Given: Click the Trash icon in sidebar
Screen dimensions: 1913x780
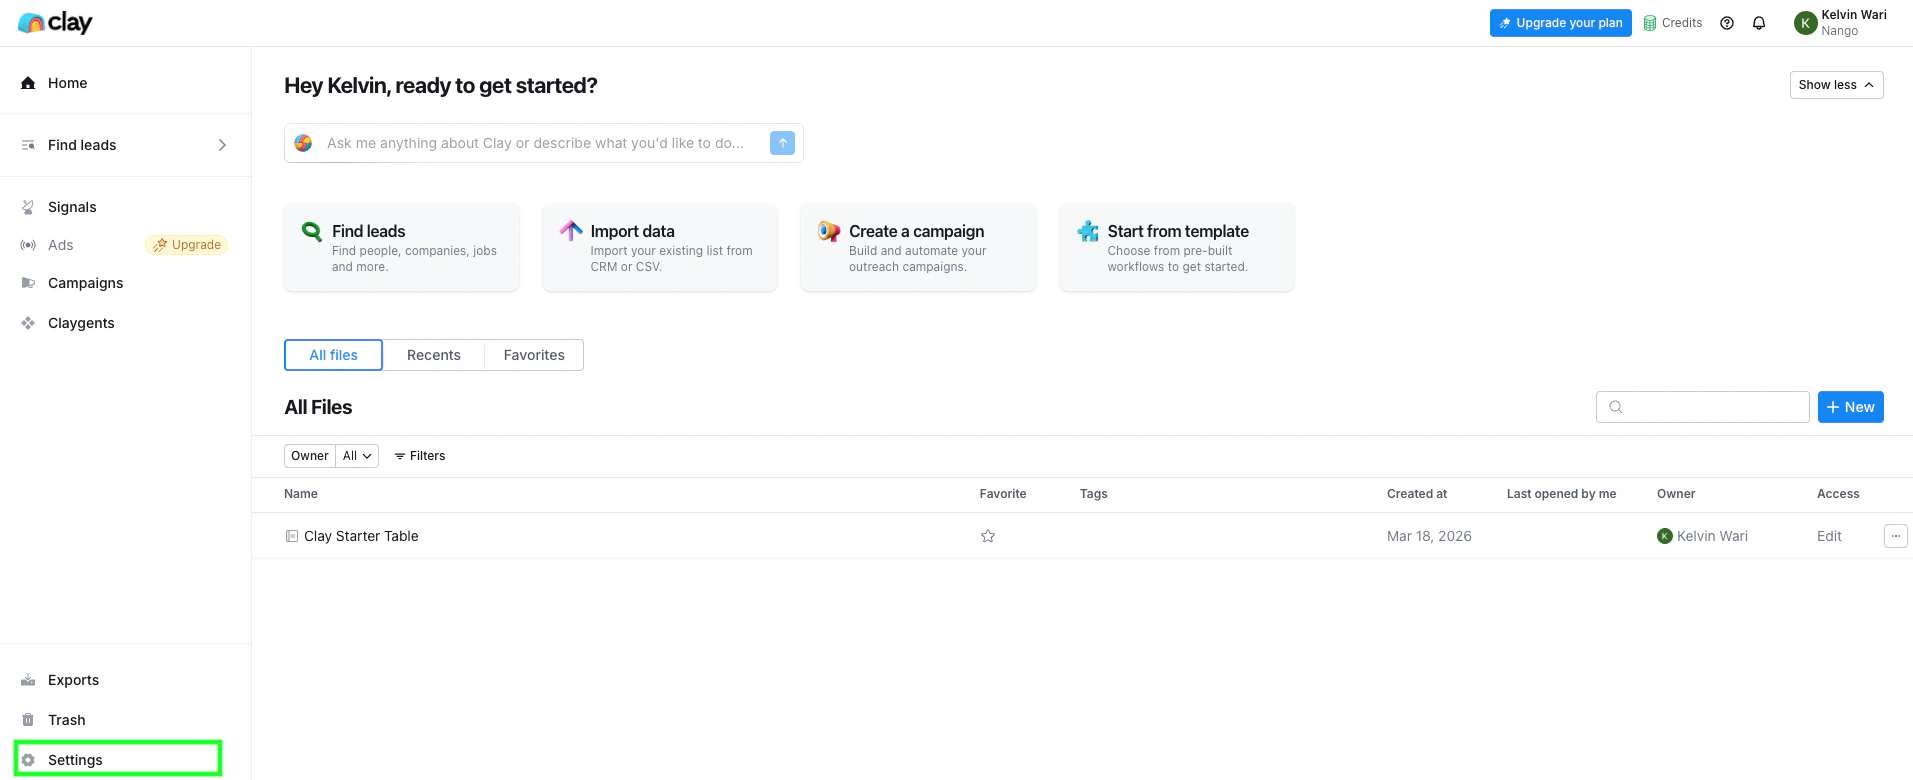Looking at the screenshot, I should click(28, 720).
